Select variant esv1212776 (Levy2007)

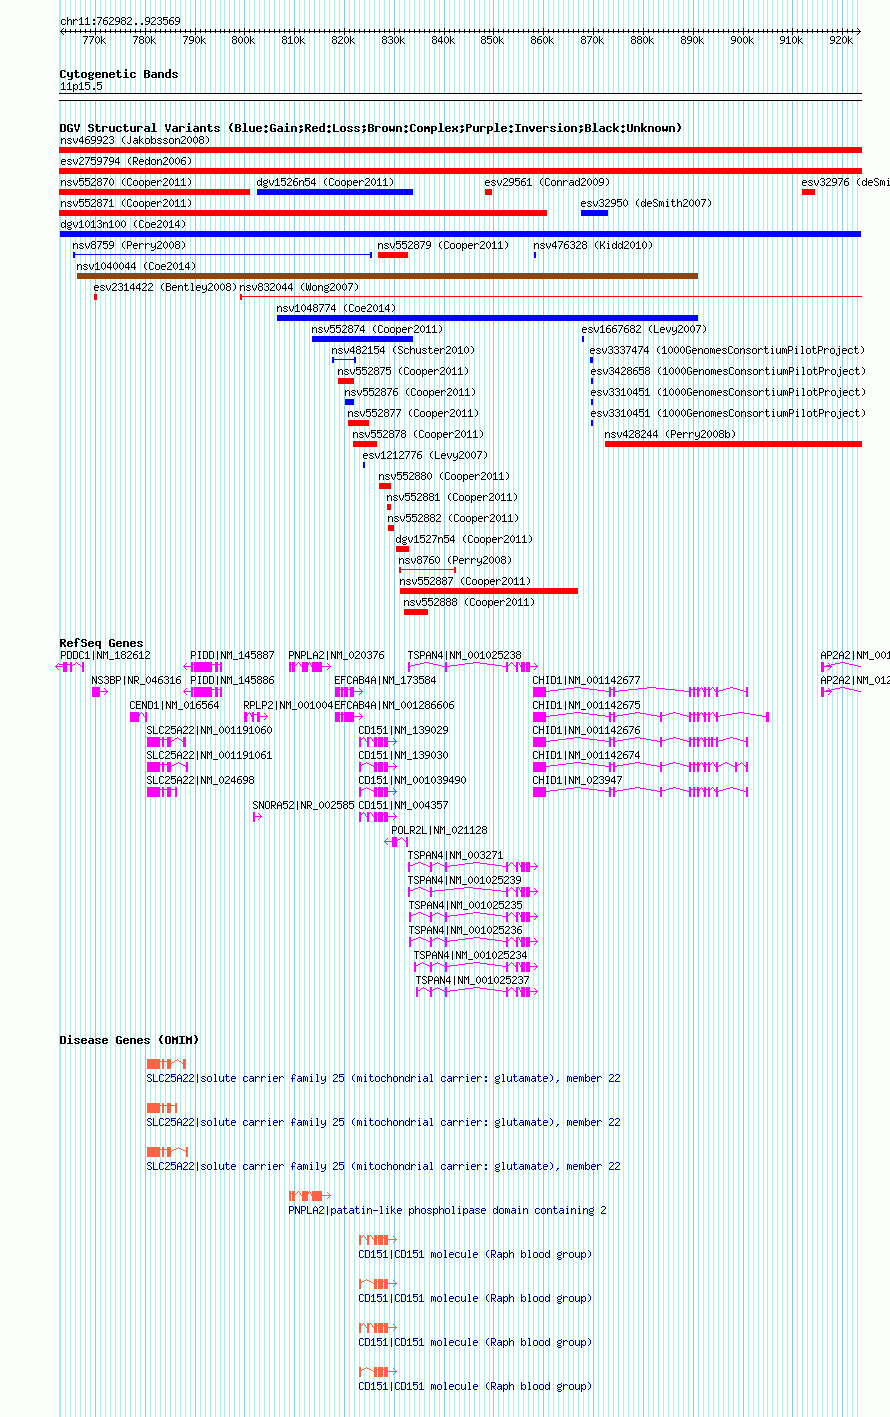pyautogui.click(x=425, y=455)
